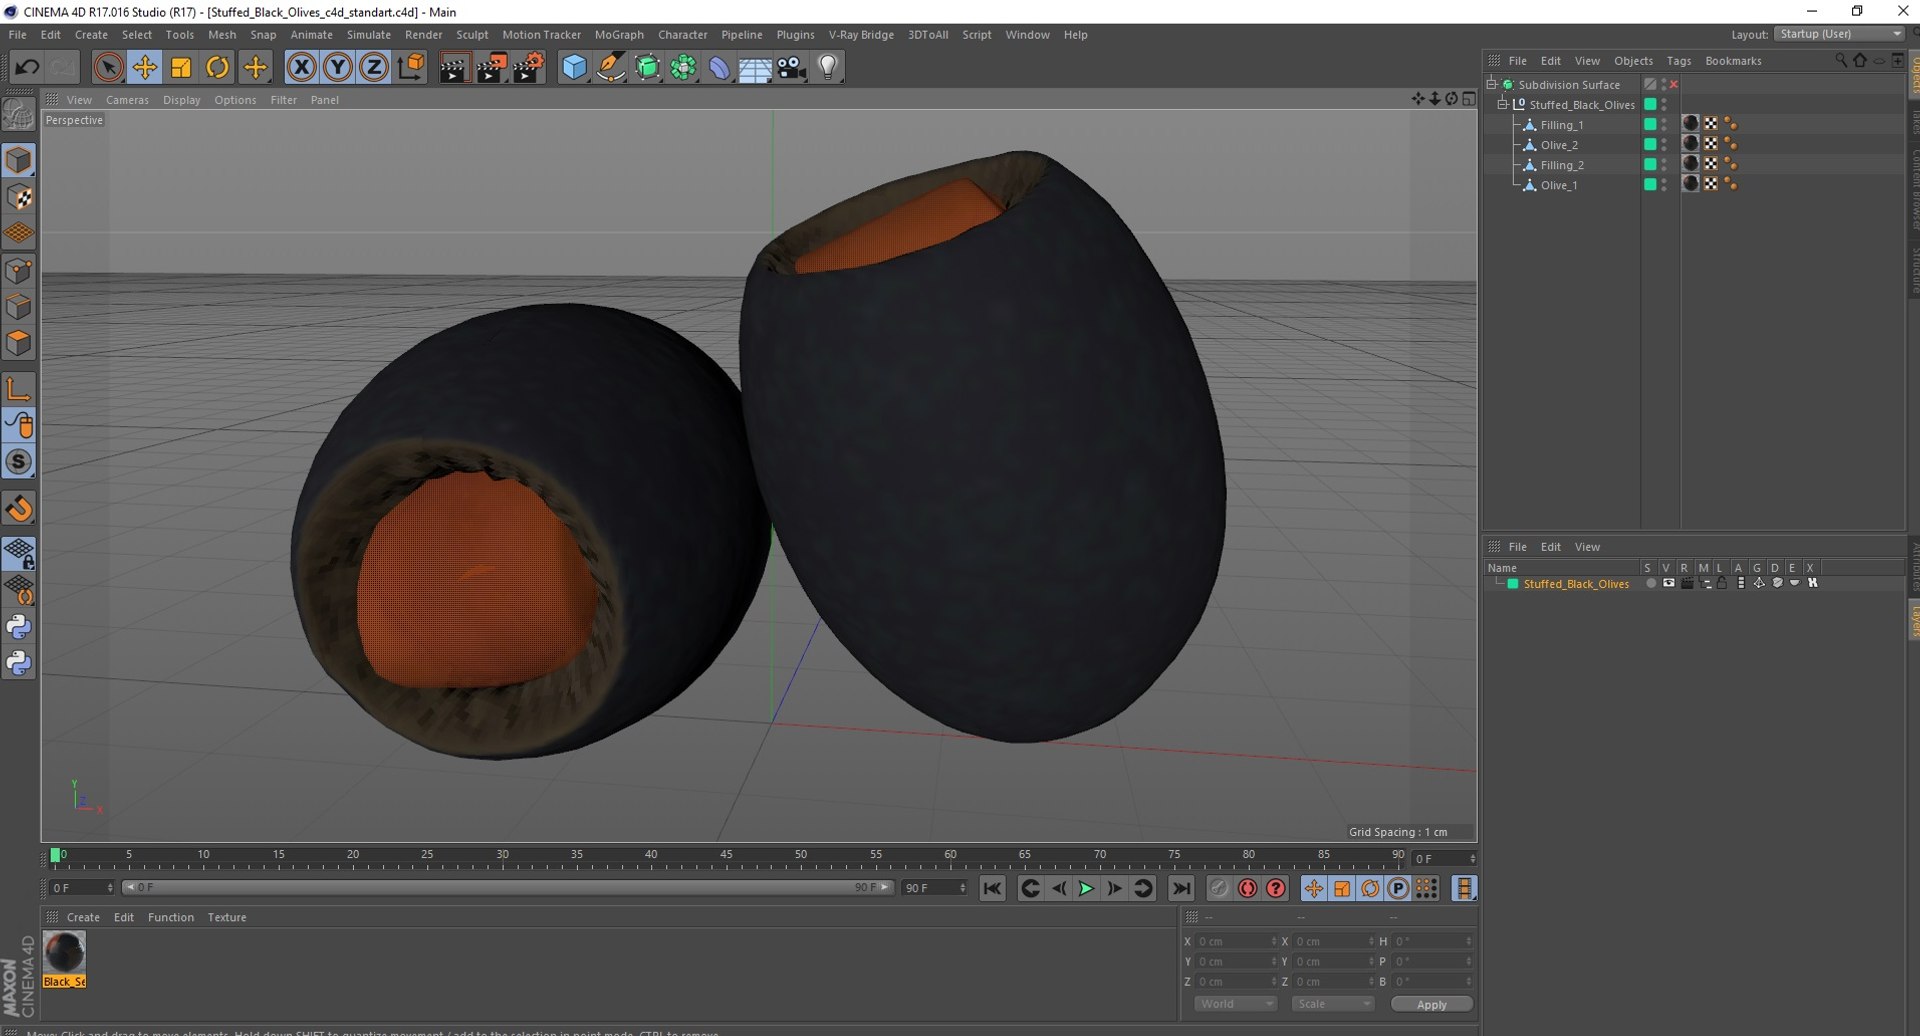The width and height of the screenshot is (1920, 1036).
Task: Open material manager Texture menu
Action: coord(227,917)
